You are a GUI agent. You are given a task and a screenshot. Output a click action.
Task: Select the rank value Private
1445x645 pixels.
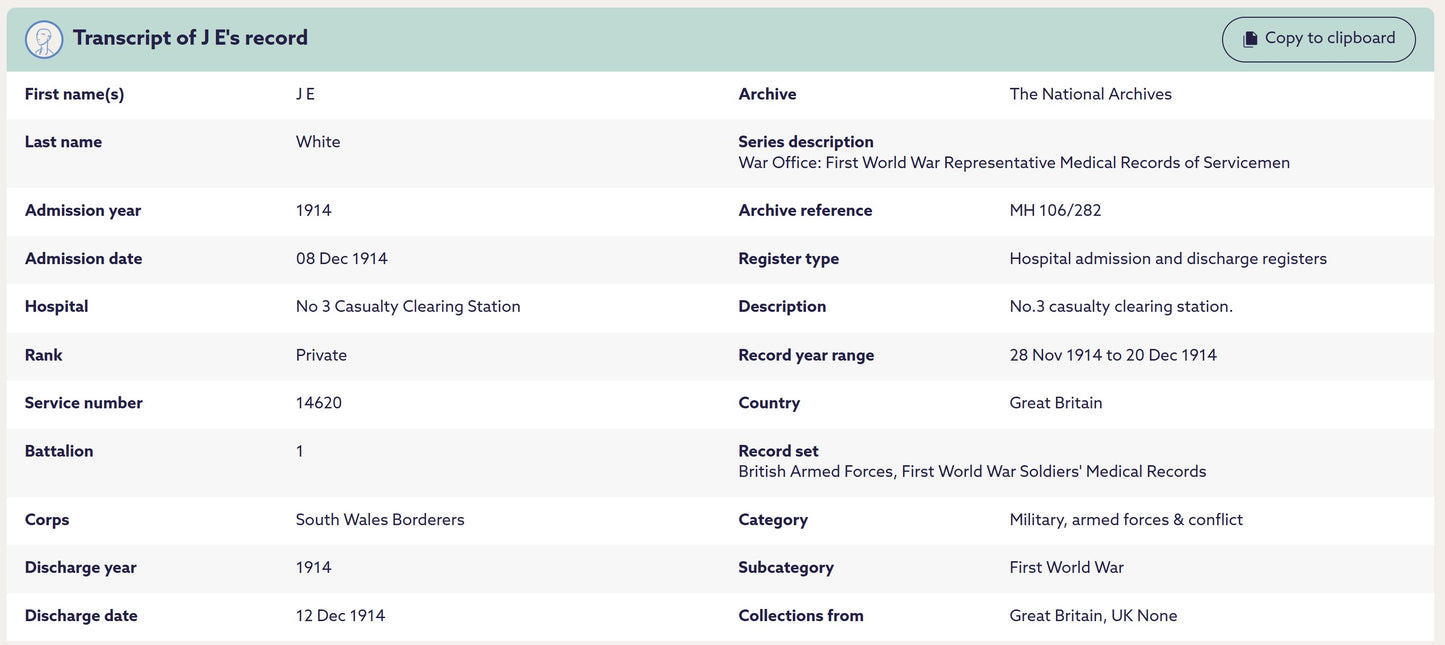point(321,355)
